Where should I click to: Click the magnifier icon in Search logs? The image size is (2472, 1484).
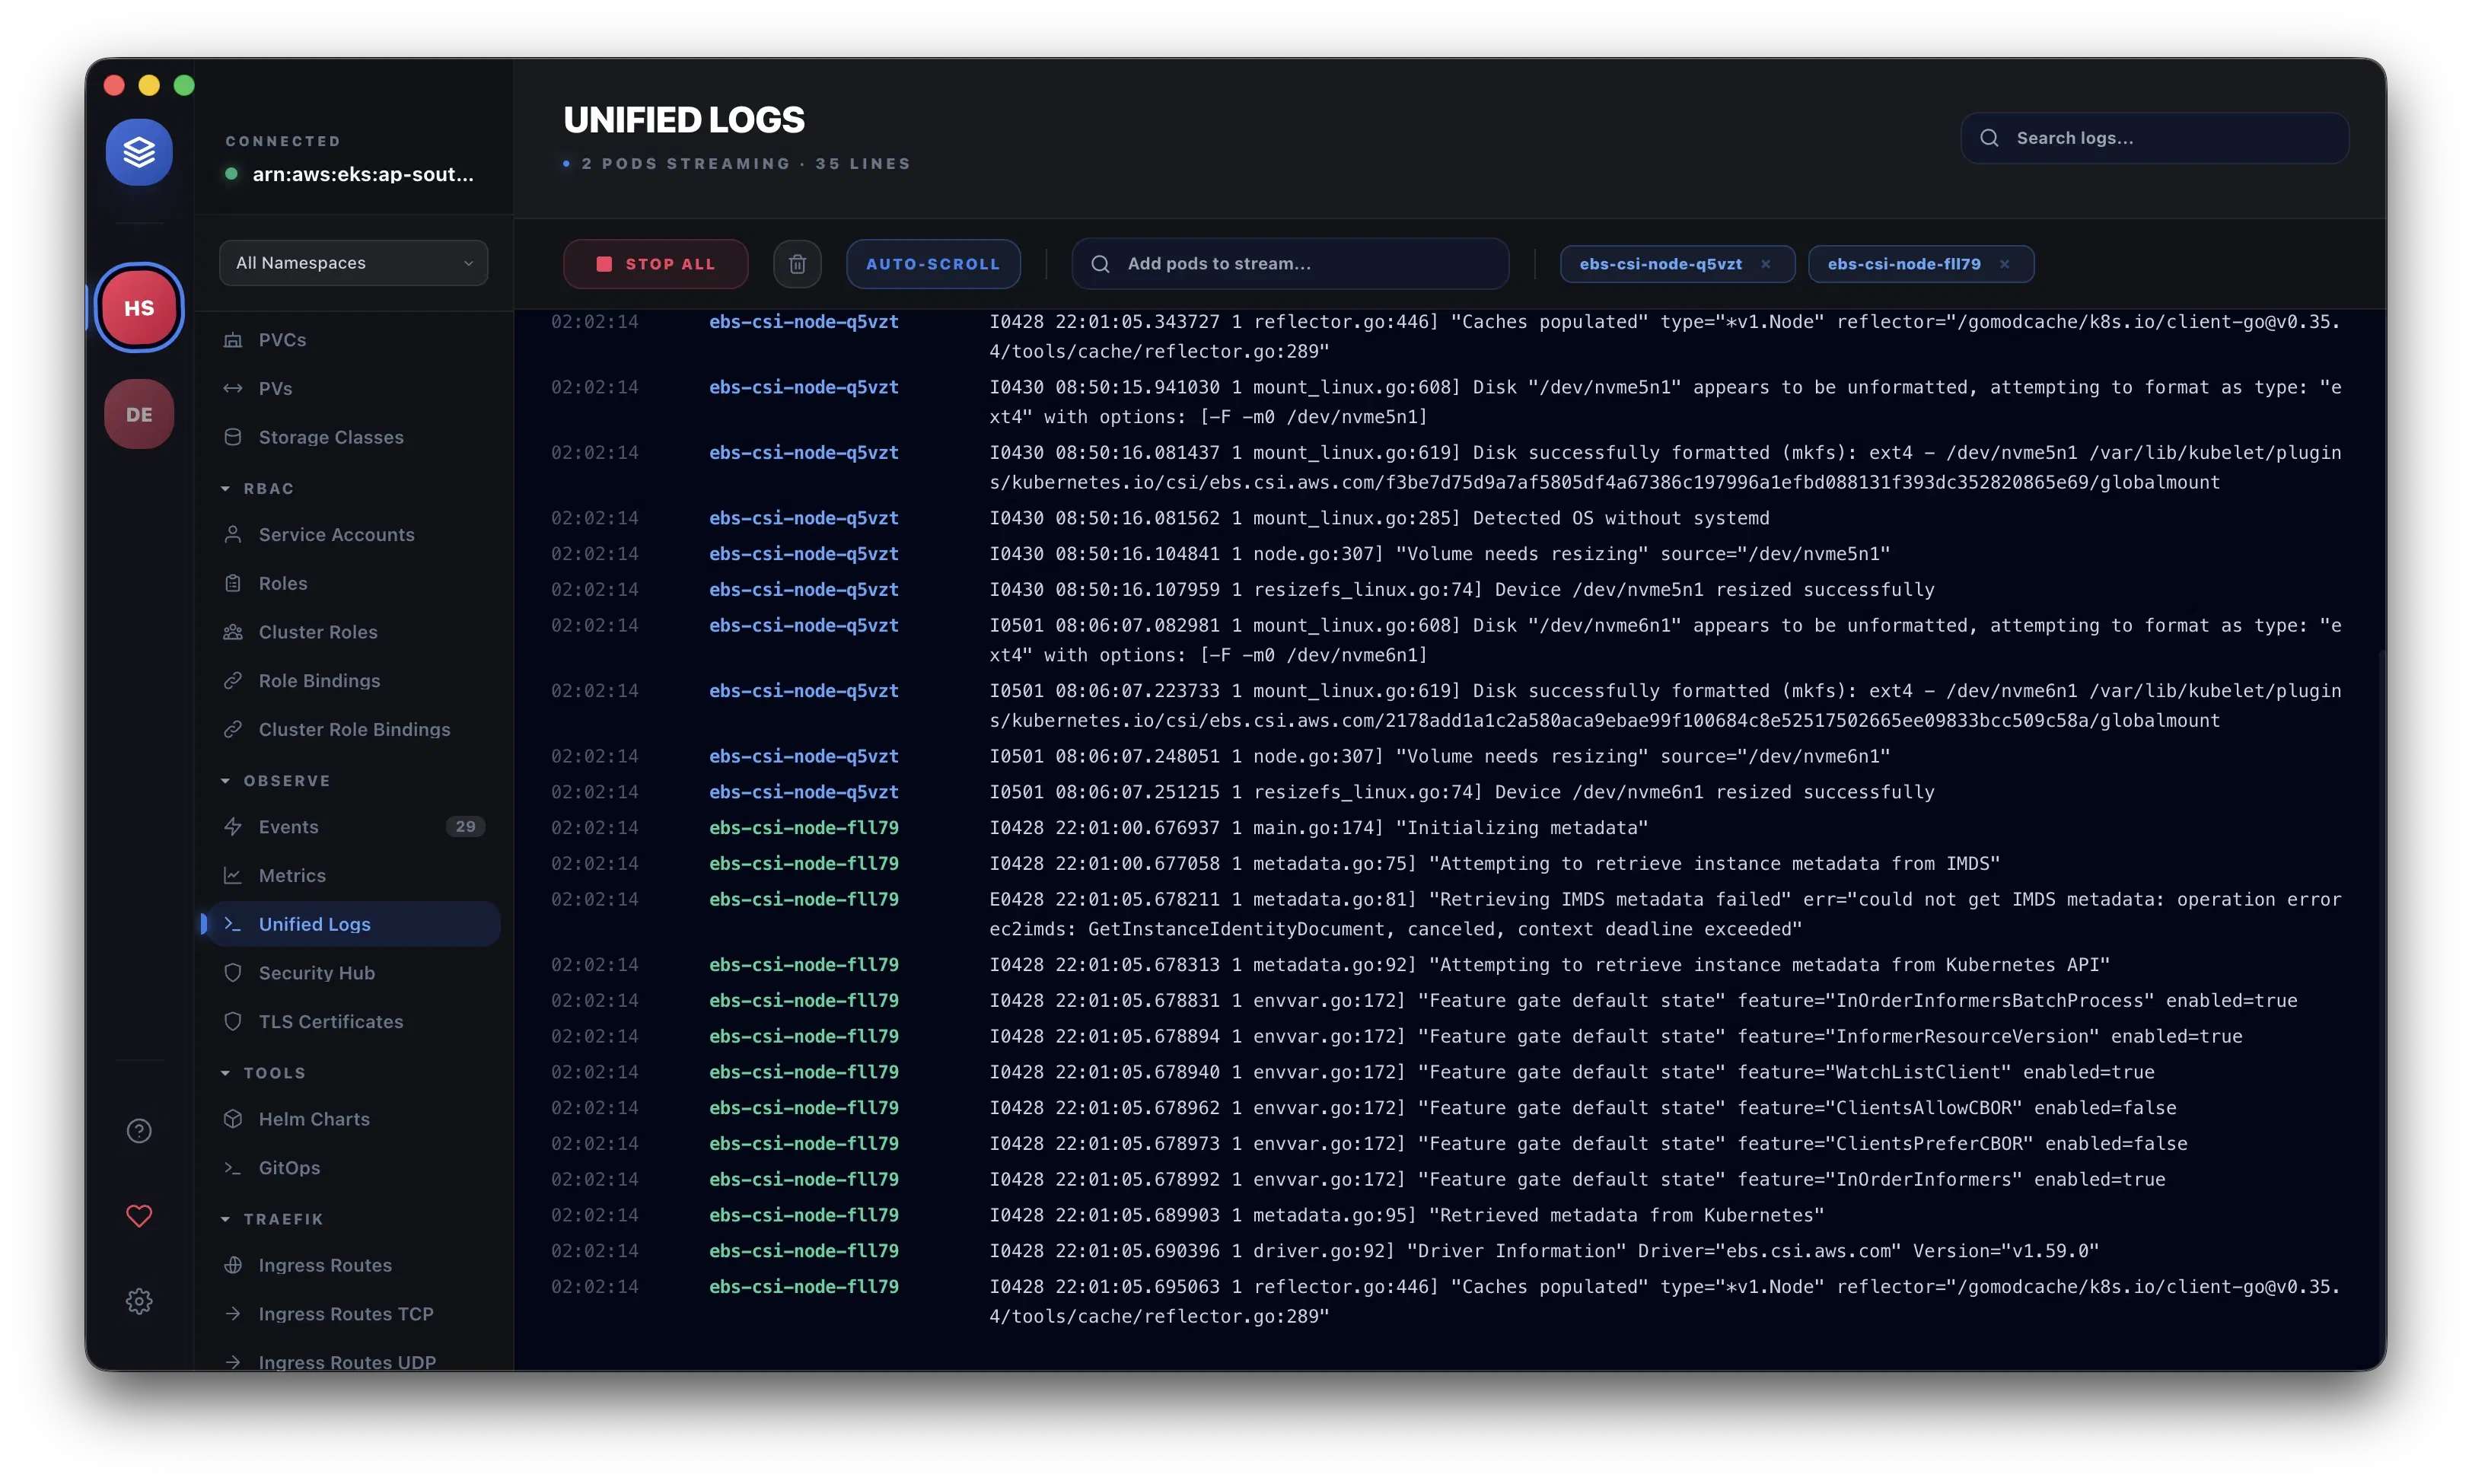pyautogui.click(x=1989, y=138)
